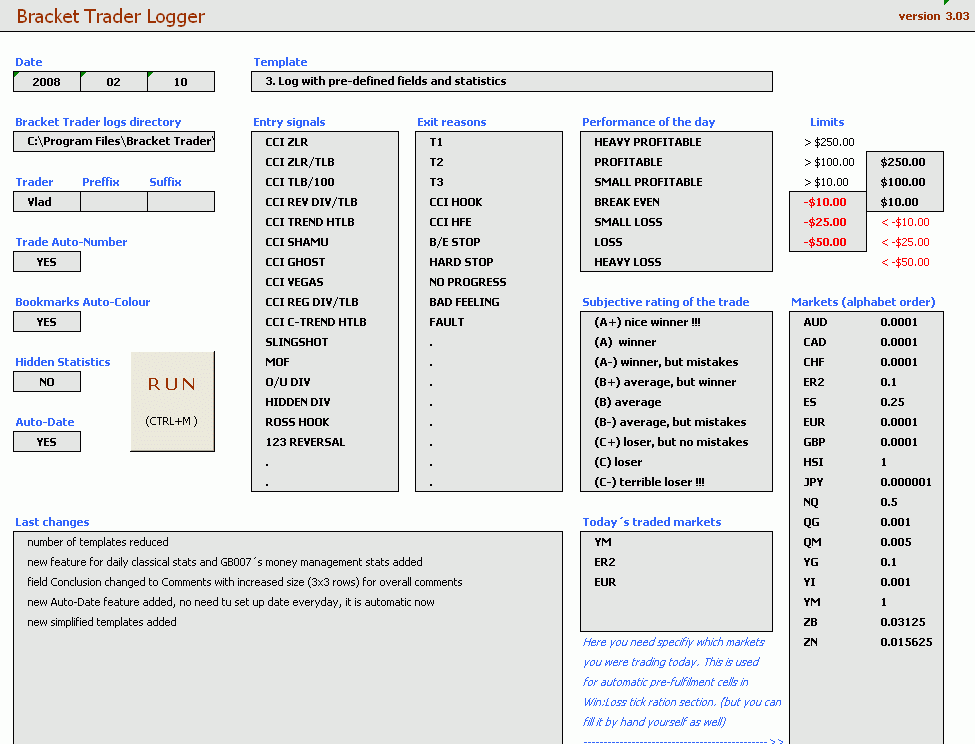This screenshot has height=744, width=975.
Task: Edit the red -$50.00 limit cell
Action: point(828,242)
